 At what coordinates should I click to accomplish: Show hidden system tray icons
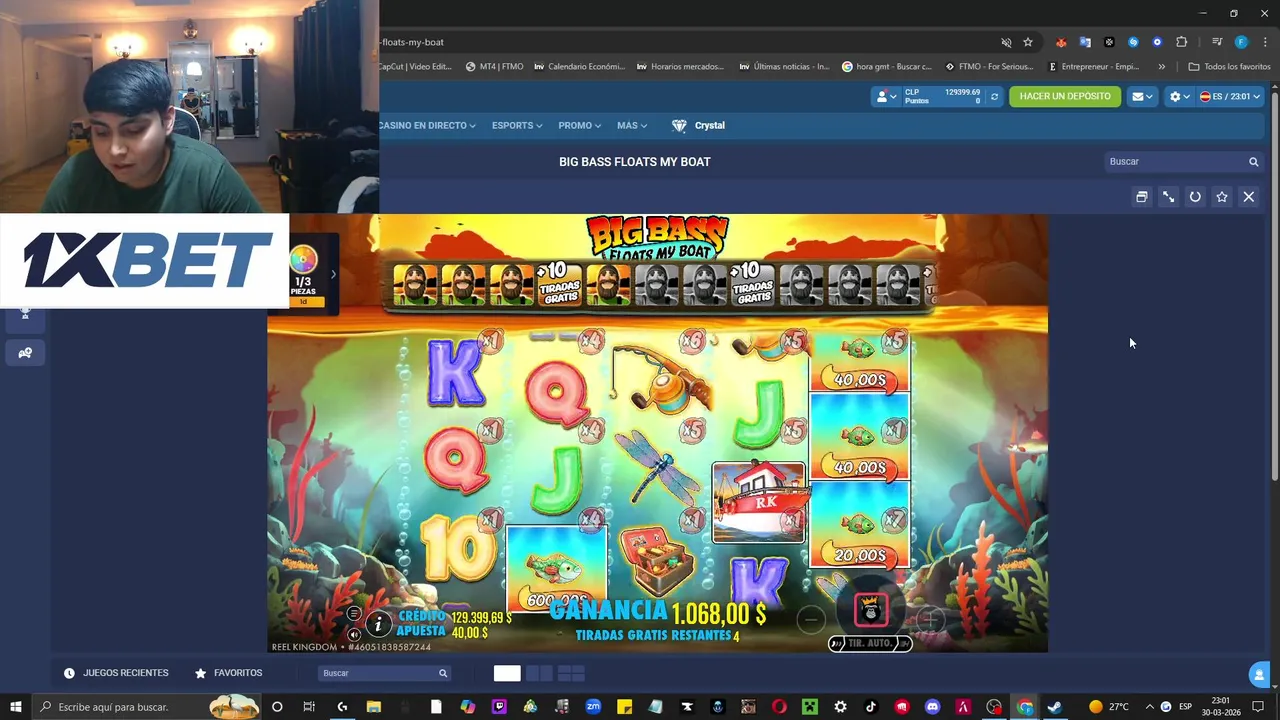pyautogui.click(x=1149, y=707)
